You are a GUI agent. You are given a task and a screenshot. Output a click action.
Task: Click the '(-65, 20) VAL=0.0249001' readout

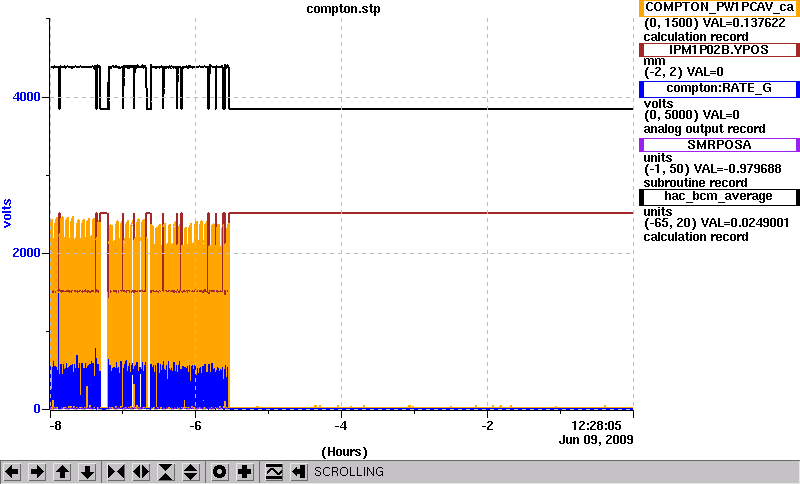[x=716, y=223]
